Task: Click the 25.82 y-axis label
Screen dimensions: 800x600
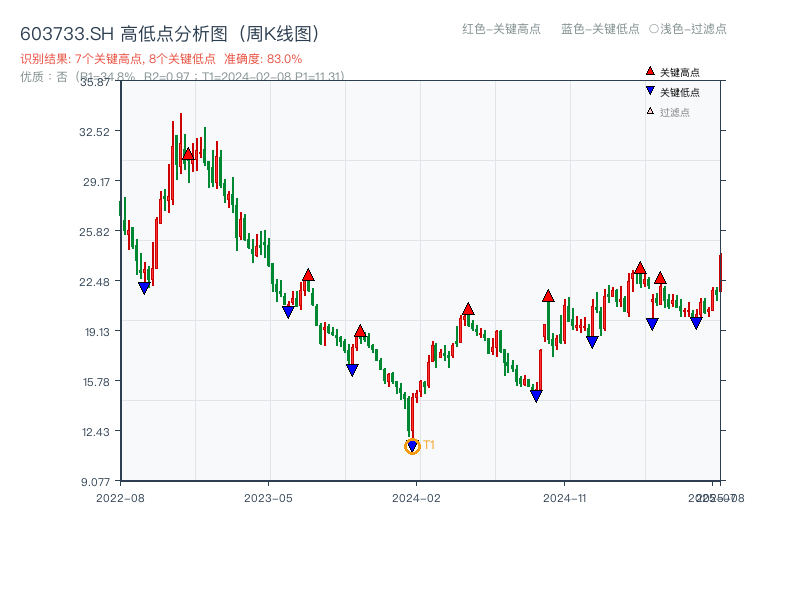Action: 94,232
